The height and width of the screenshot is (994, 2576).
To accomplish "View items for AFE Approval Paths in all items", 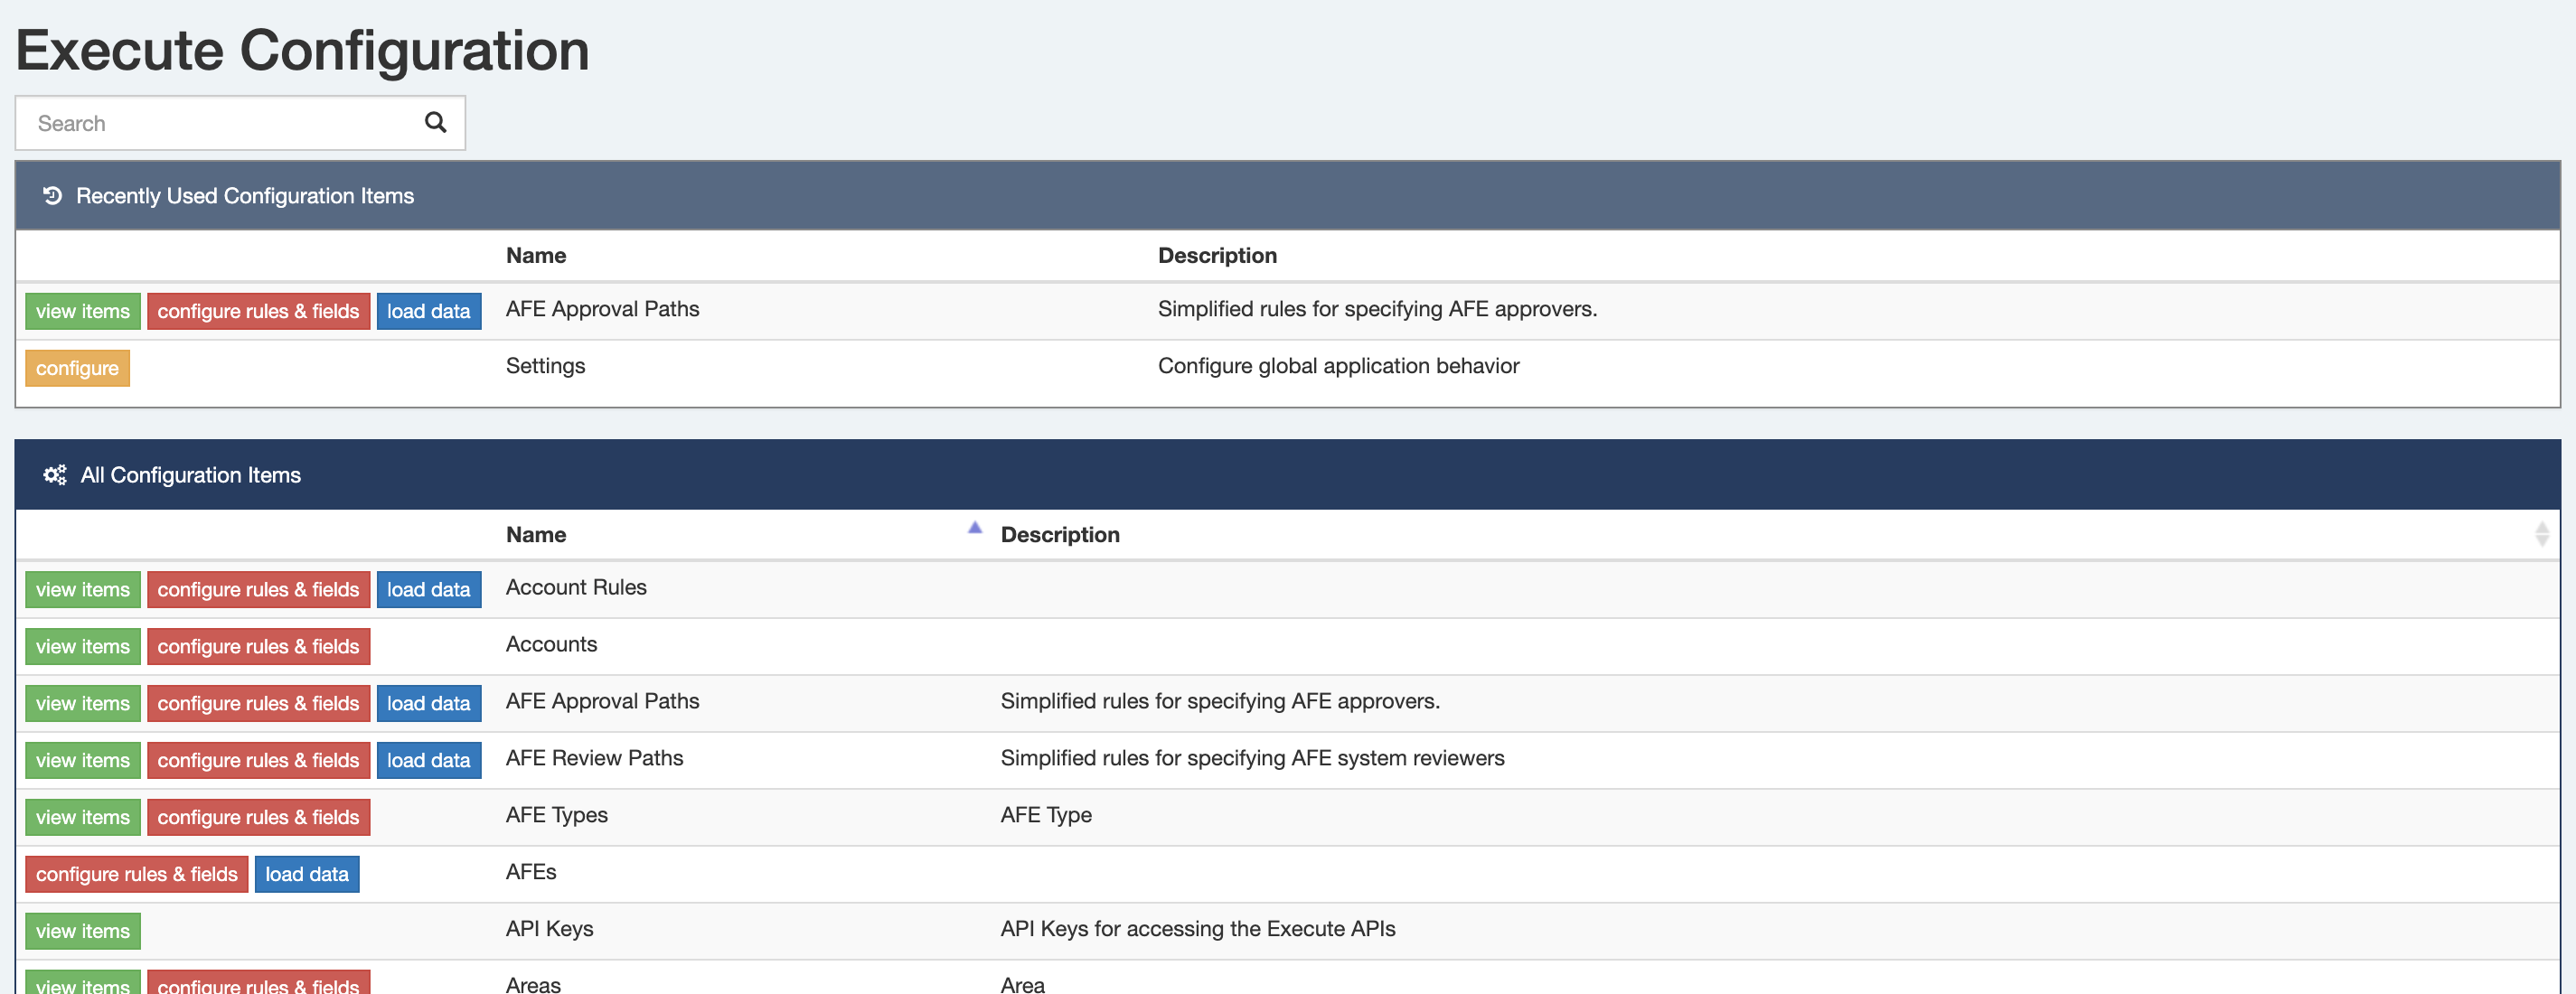I will point(83,704).
